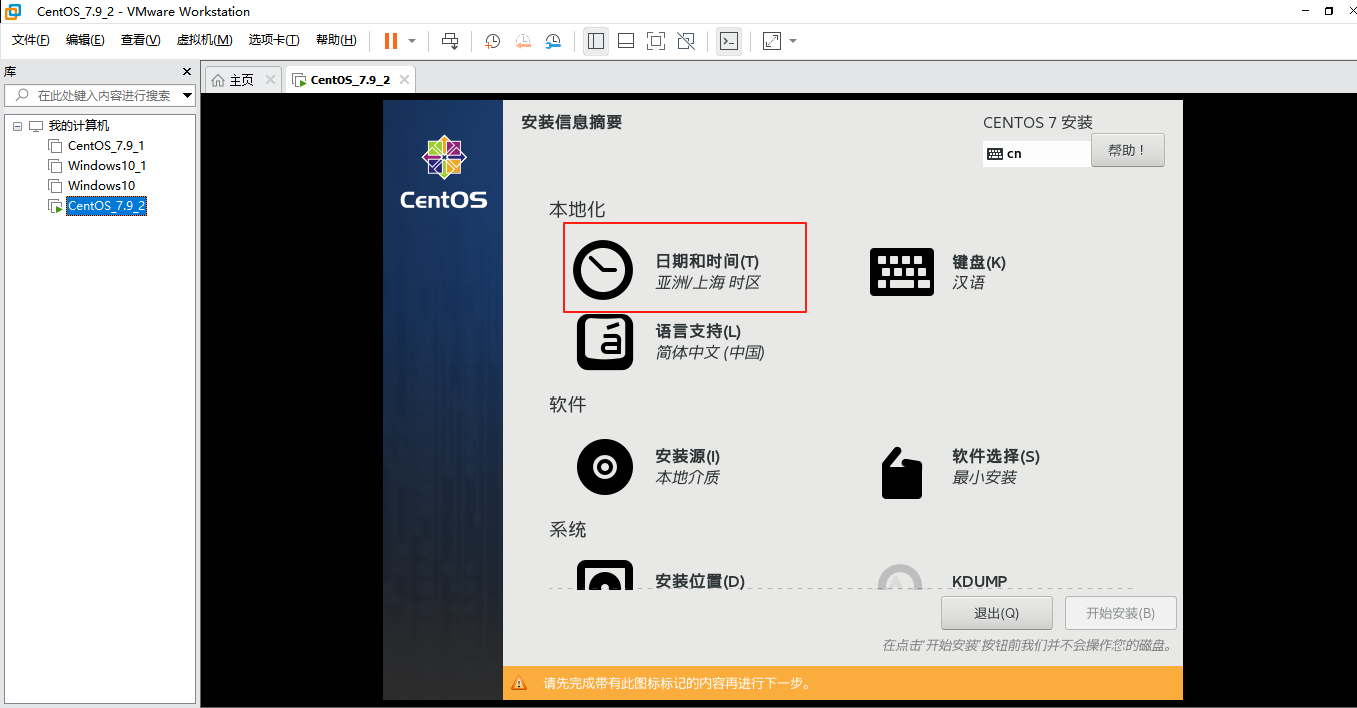
Task: Open the 帮助(H) menu
Action: [336, 40]
